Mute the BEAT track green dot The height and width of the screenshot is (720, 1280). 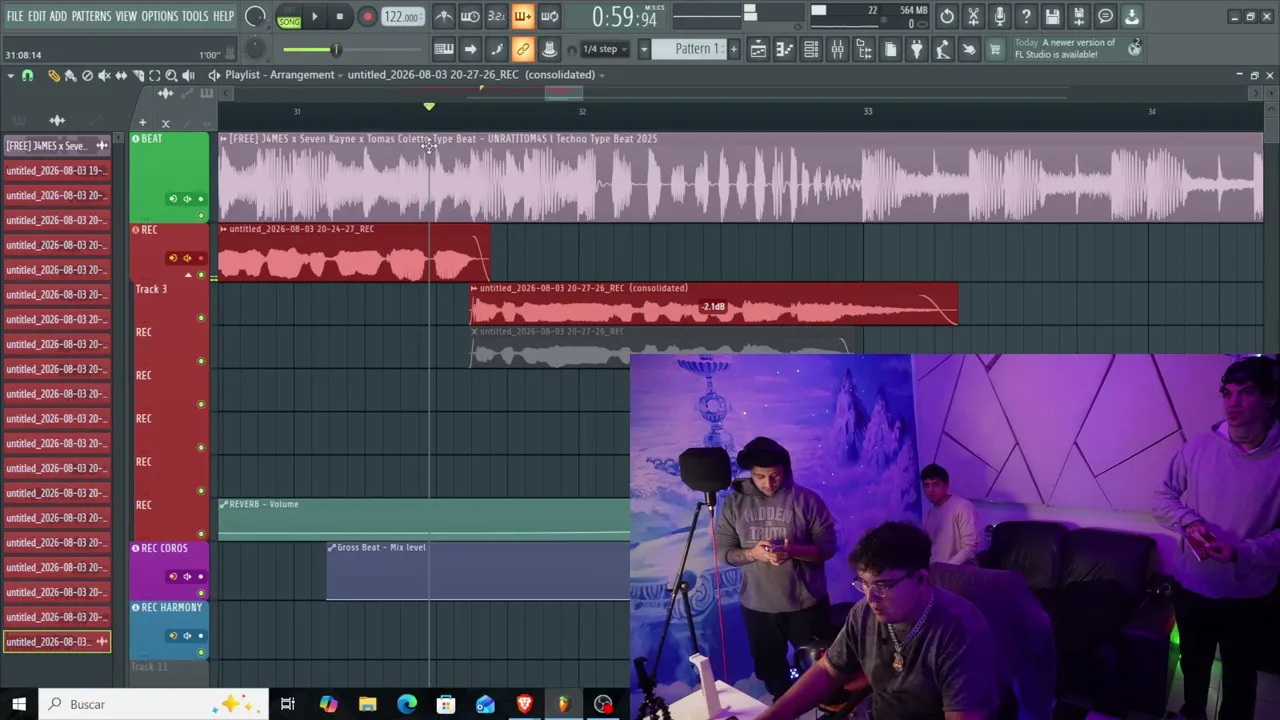tap(201, 215)
